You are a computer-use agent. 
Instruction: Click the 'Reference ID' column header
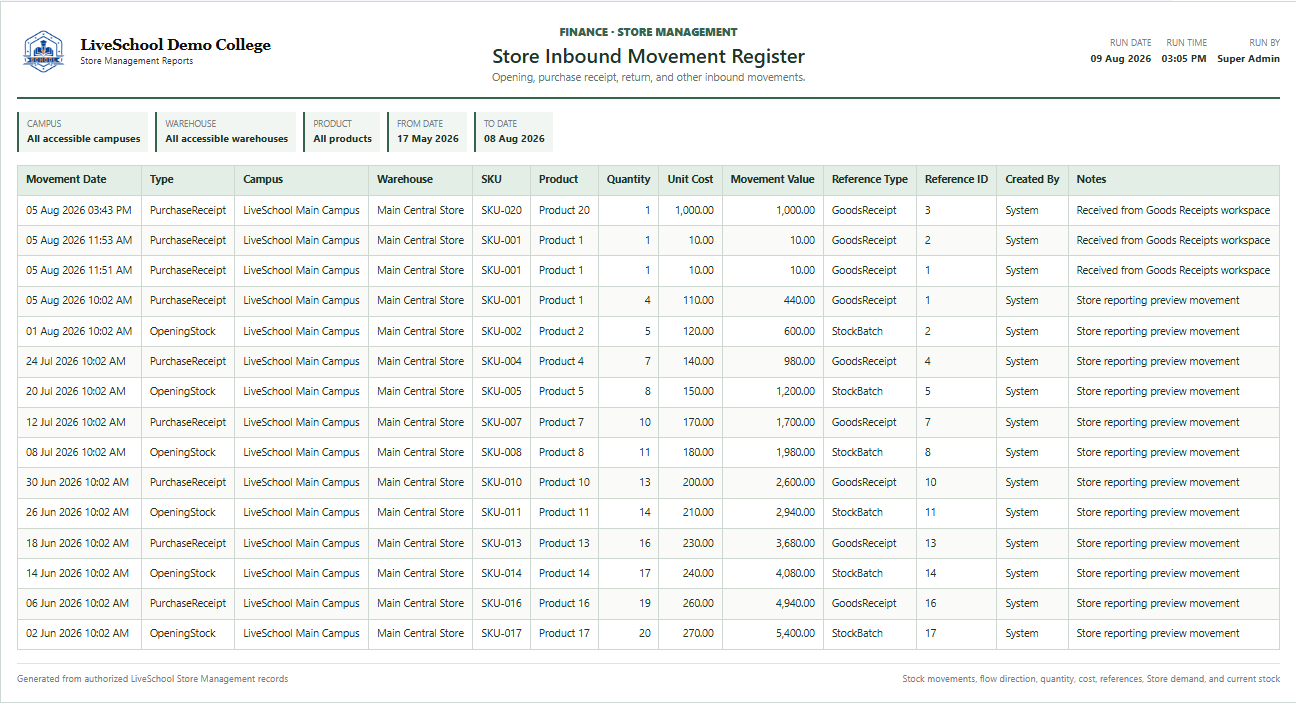point(956,180)
